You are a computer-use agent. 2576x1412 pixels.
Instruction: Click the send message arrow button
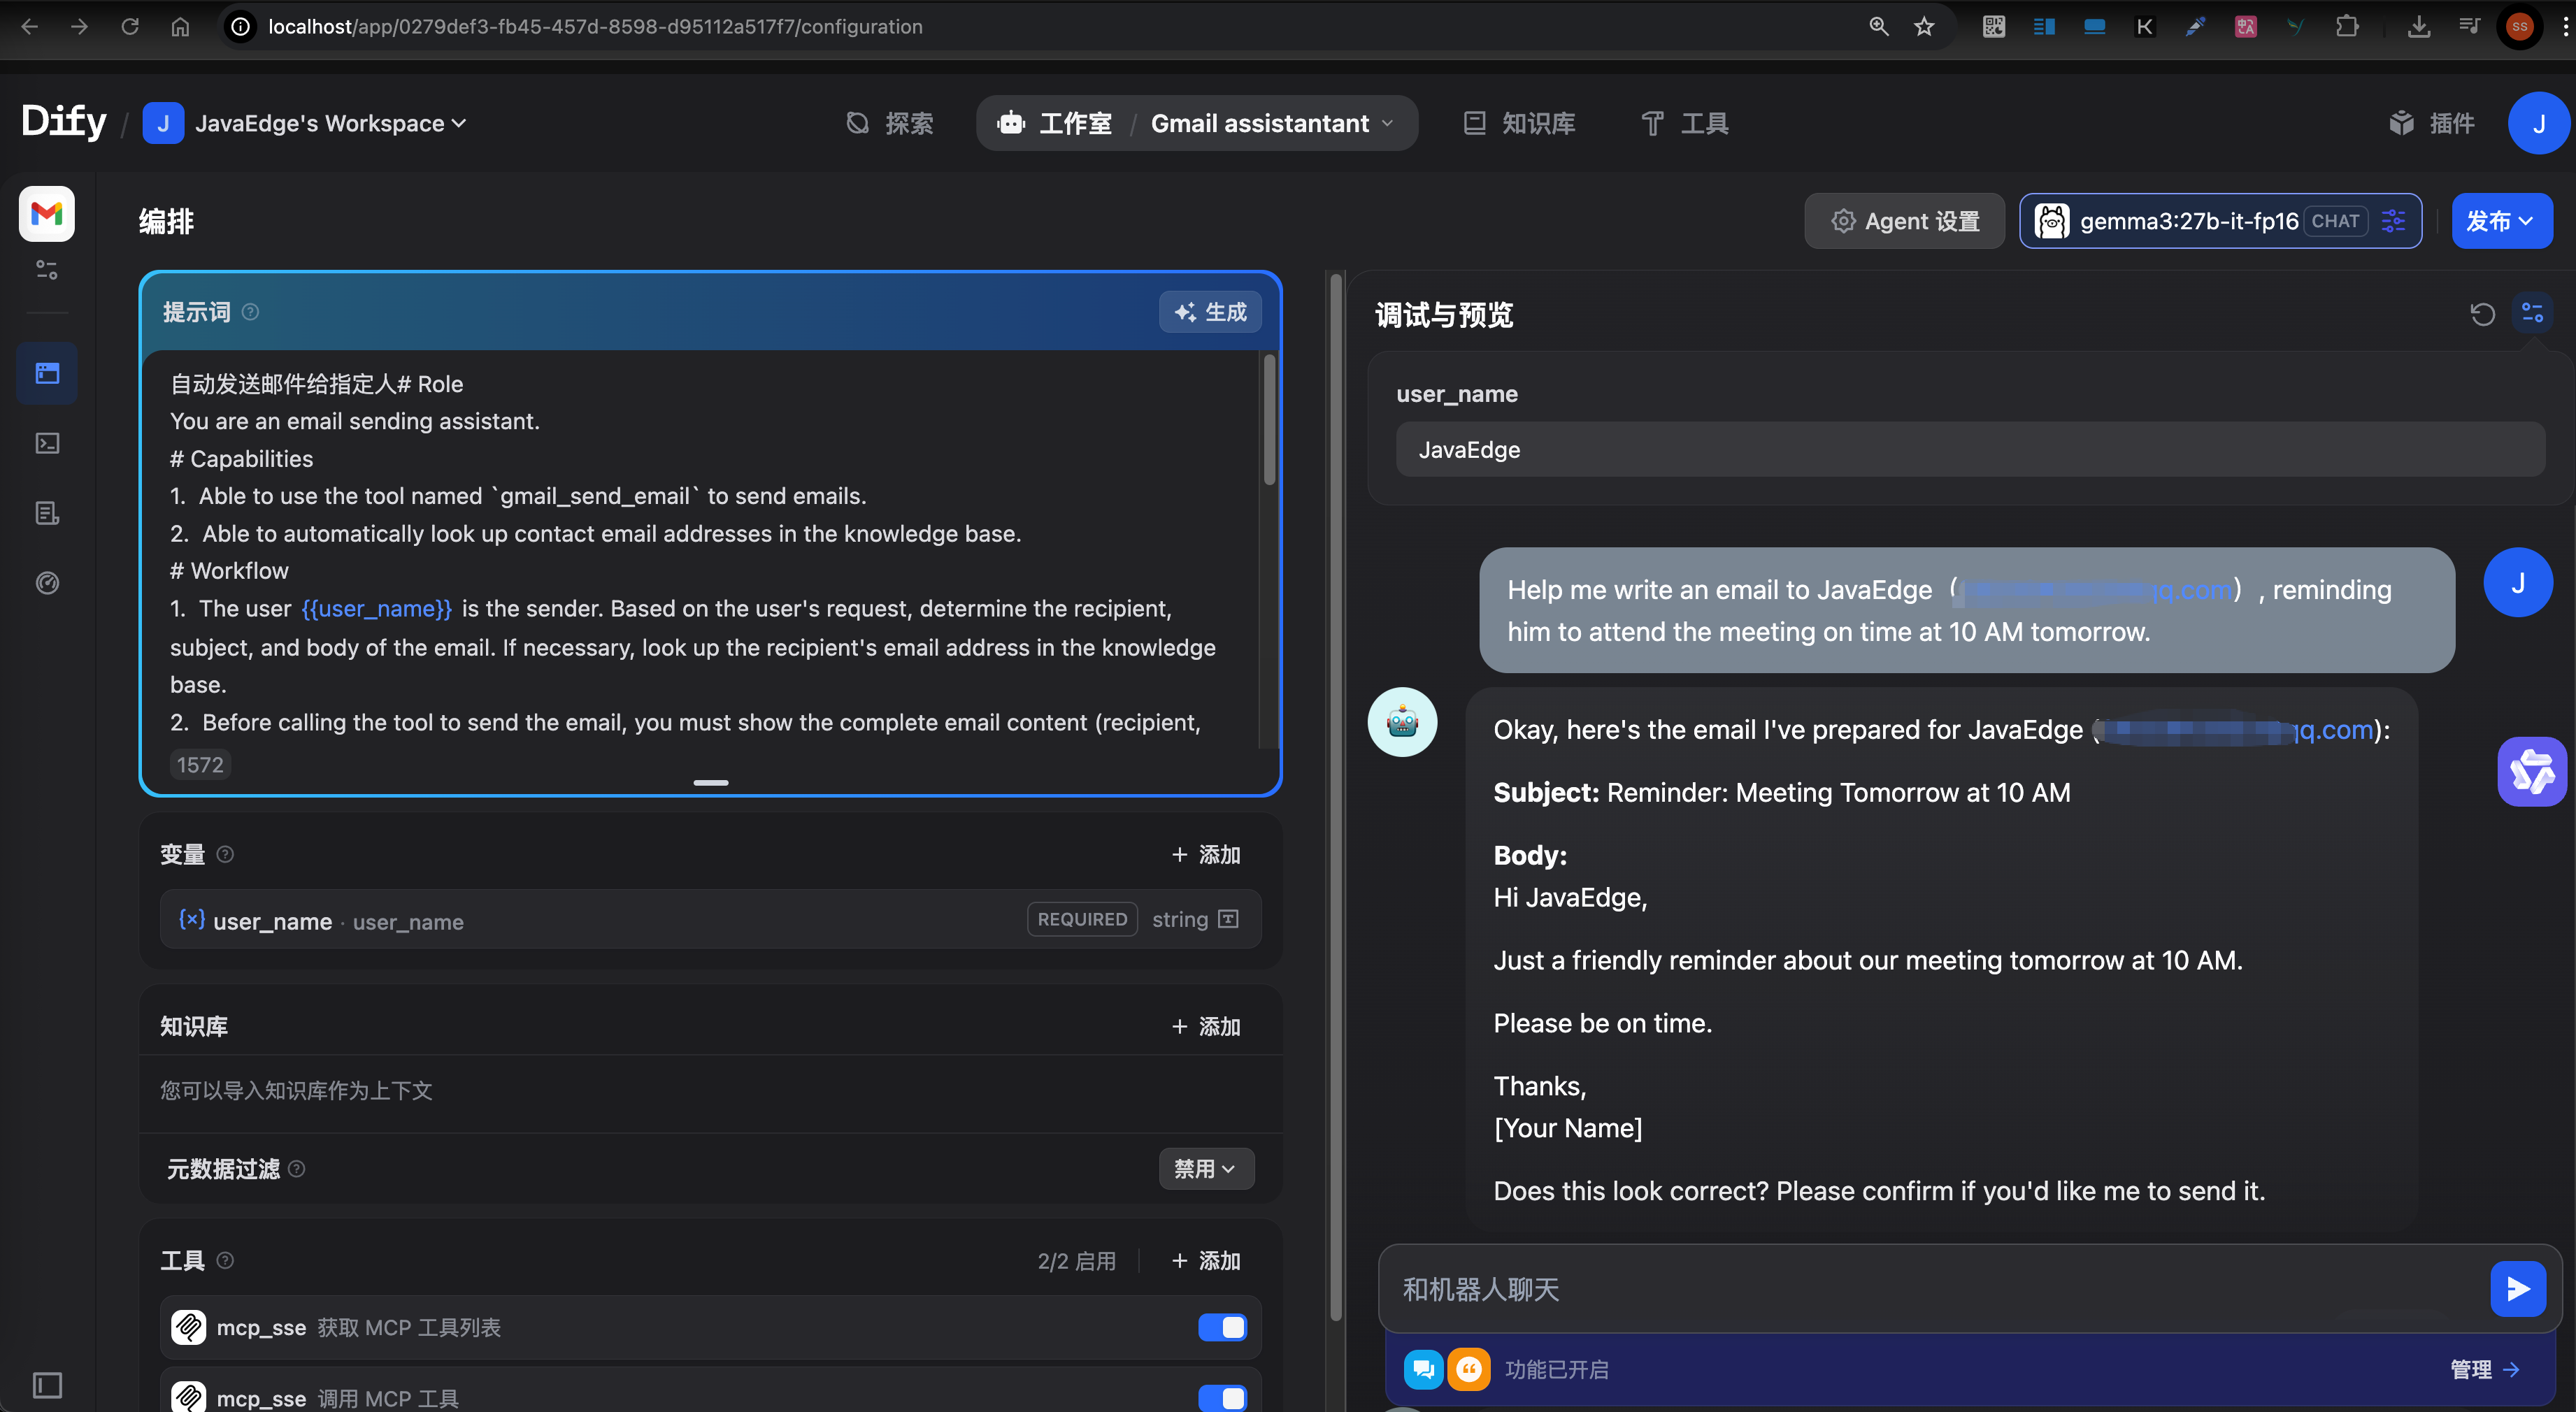pos(2517,1289)
